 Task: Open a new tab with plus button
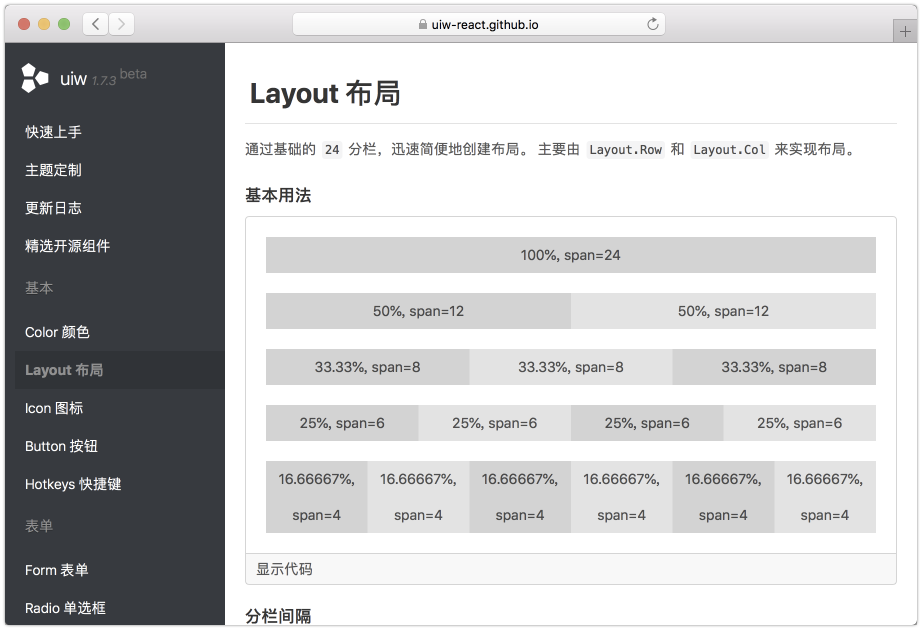tap(905, 31)
